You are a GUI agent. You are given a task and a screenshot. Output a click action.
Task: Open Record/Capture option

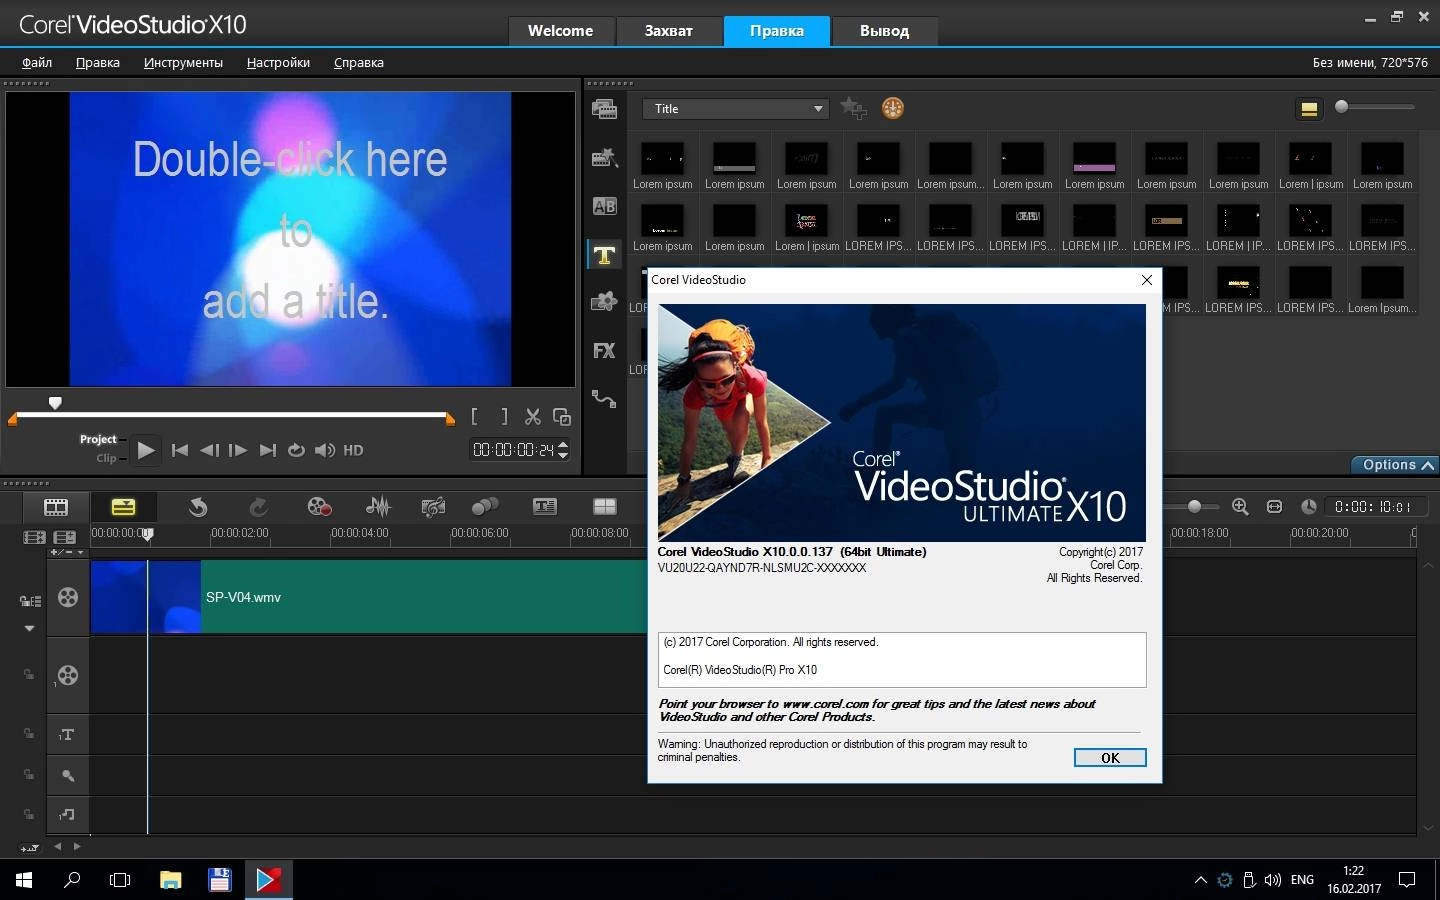[x=319, y=507]
